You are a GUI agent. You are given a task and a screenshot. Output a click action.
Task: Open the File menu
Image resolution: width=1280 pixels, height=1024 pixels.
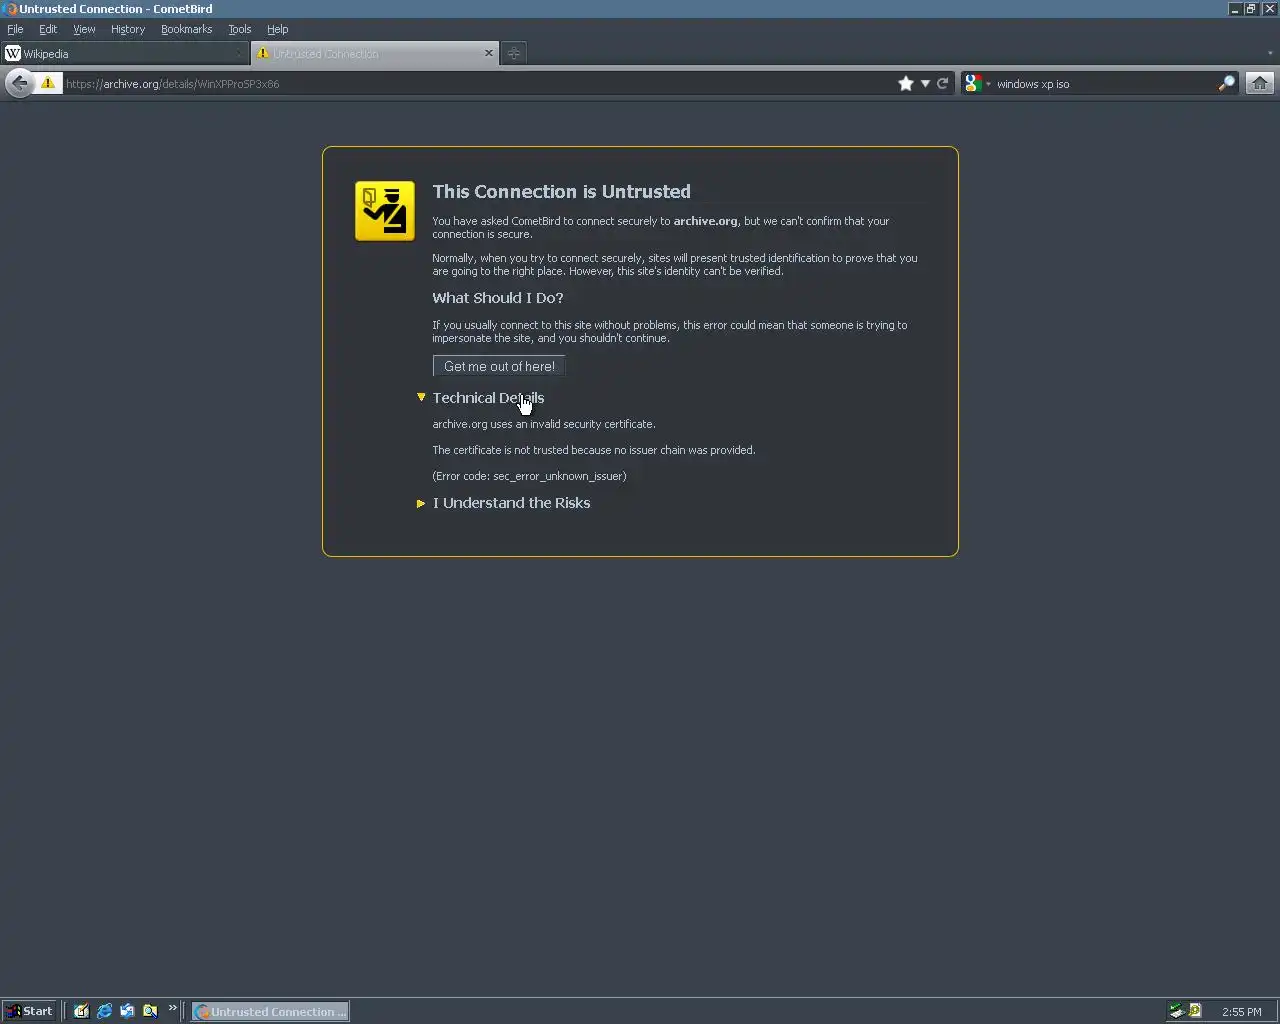tap(15, 29)
